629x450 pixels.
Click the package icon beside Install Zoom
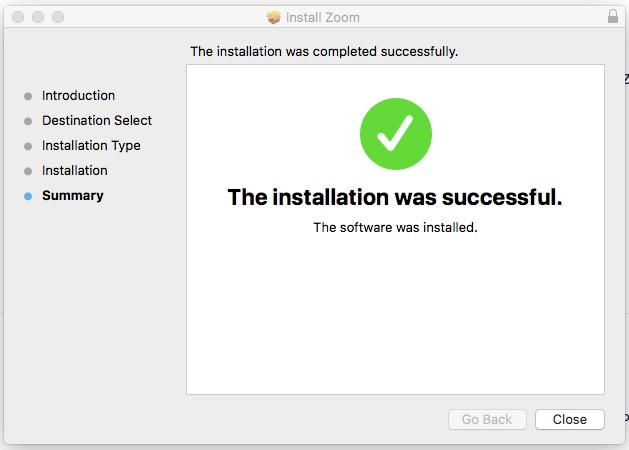point(274,17)
